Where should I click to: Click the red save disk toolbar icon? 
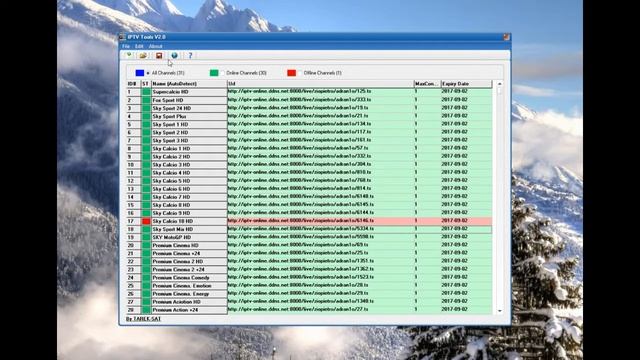point(159,55)
